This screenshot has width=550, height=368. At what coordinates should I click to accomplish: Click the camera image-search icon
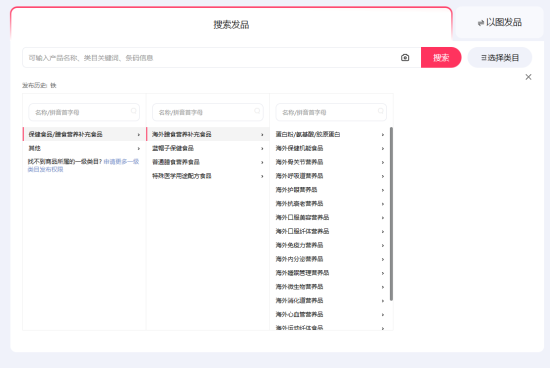(405, 58)
